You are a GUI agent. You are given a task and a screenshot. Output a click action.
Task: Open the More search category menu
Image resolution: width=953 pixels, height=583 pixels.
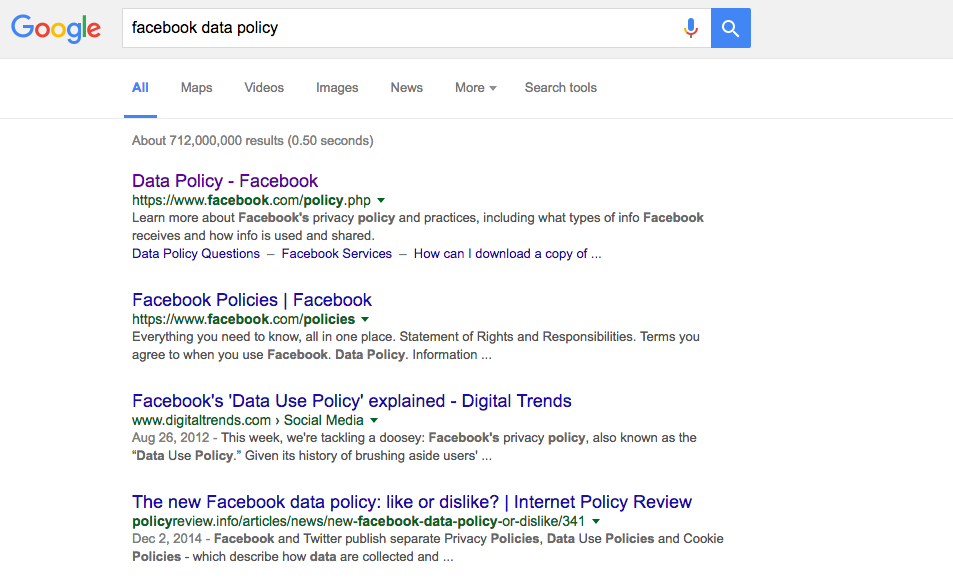pos(475,88)
